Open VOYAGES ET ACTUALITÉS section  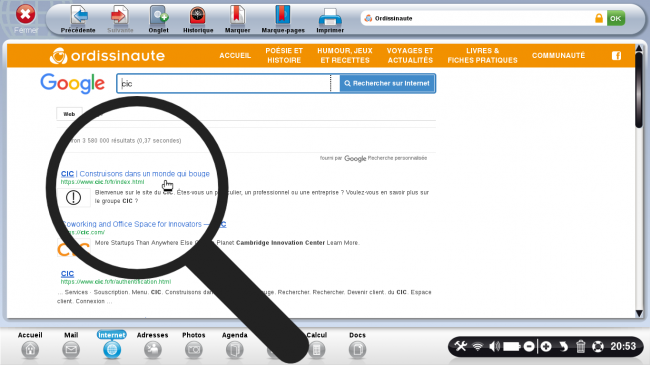click(410, 56)
